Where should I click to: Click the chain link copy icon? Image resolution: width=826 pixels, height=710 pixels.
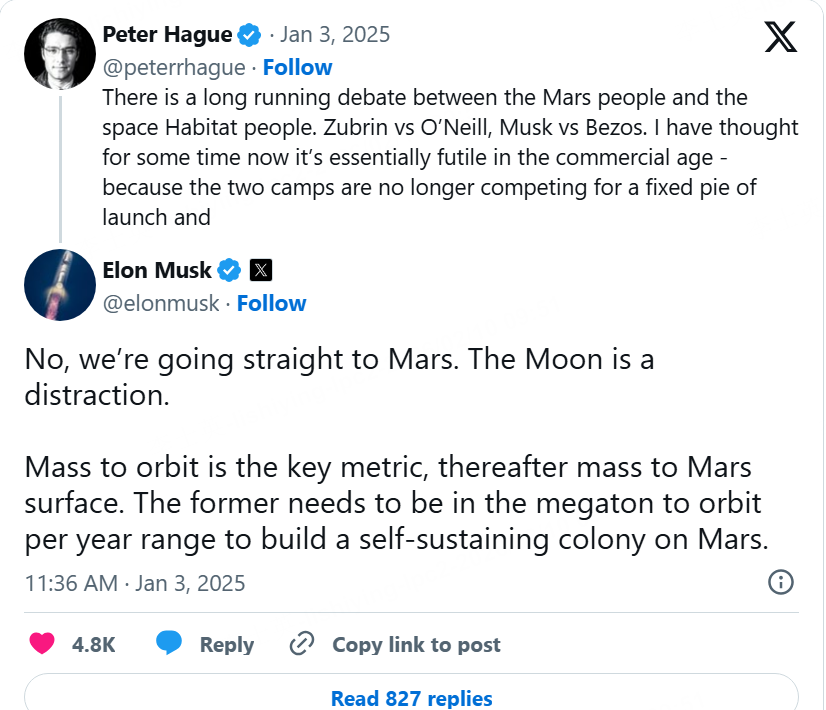(301, 644)
